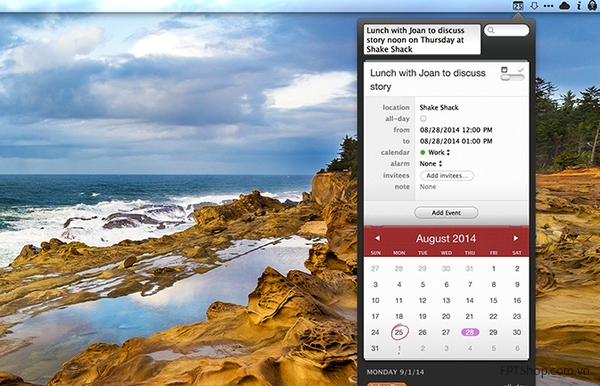Select August 9 in the calendar
This screenshot has width=600, height=386.
click(517, 284)
